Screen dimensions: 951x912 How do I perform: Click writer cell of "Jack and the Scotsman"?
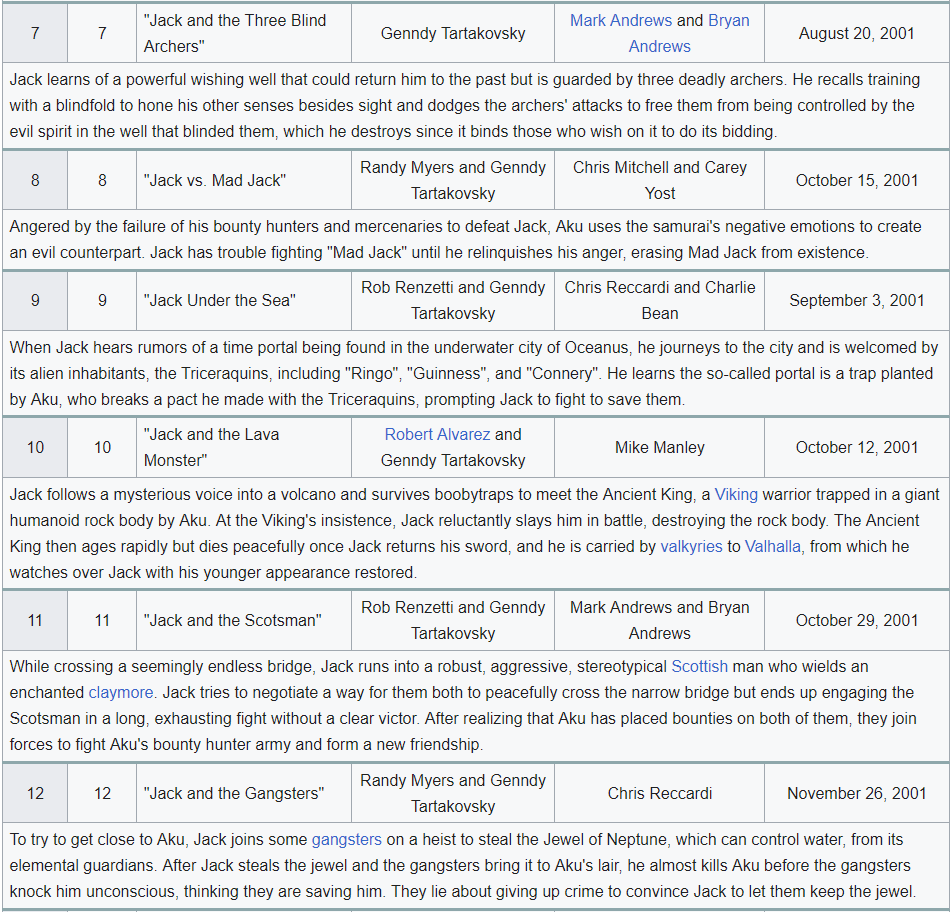tap(659, 620)
